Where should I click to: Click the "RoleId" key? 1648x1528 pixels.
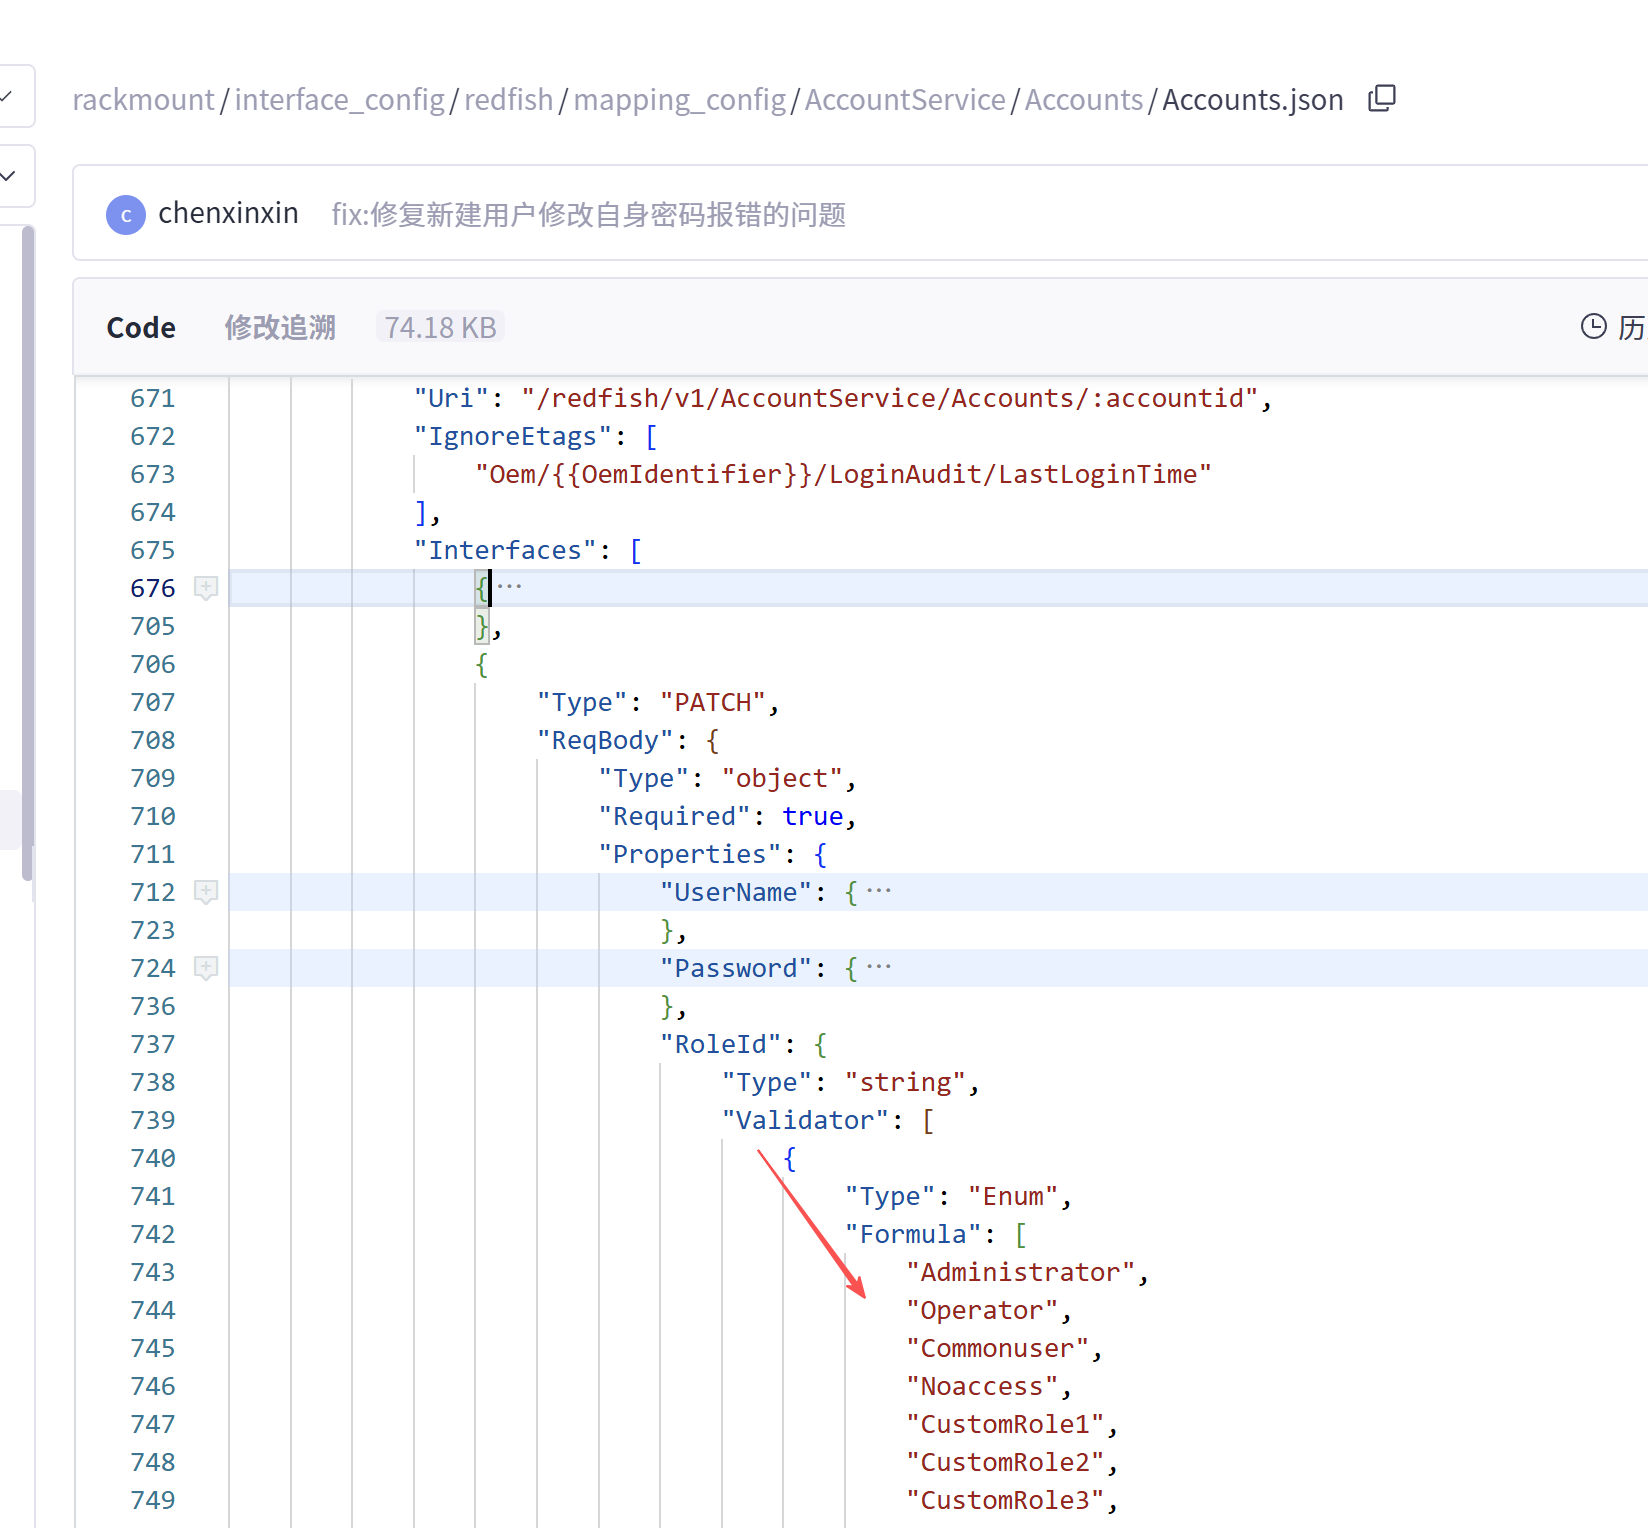tap(721, 1044)
